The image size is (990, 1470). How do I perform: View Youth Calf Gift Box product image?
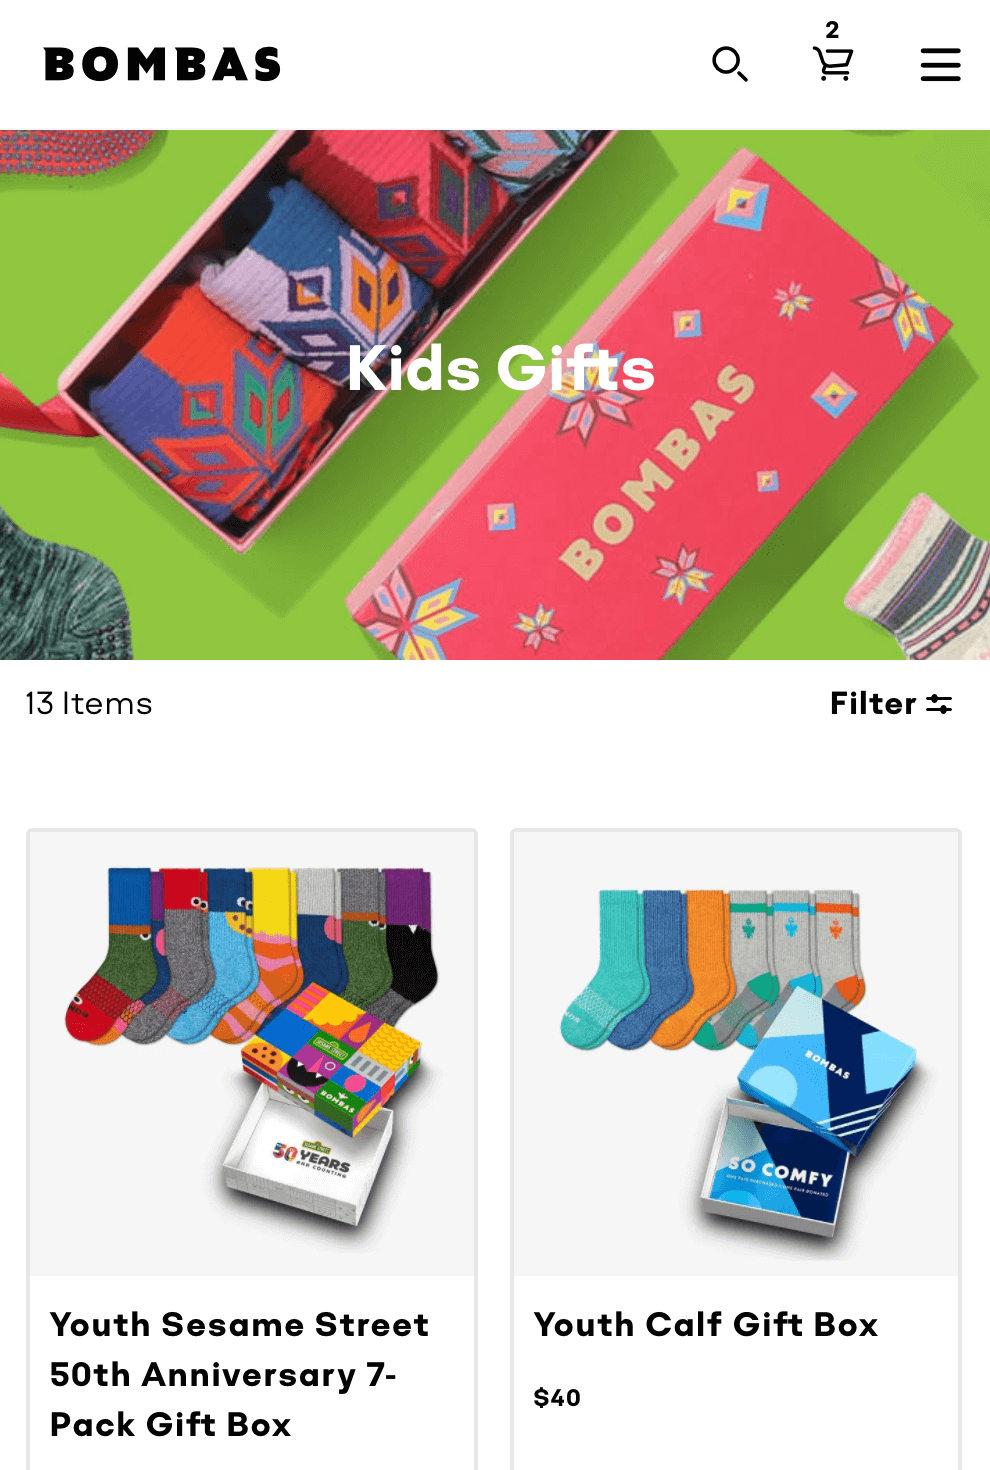[736, 1054]
